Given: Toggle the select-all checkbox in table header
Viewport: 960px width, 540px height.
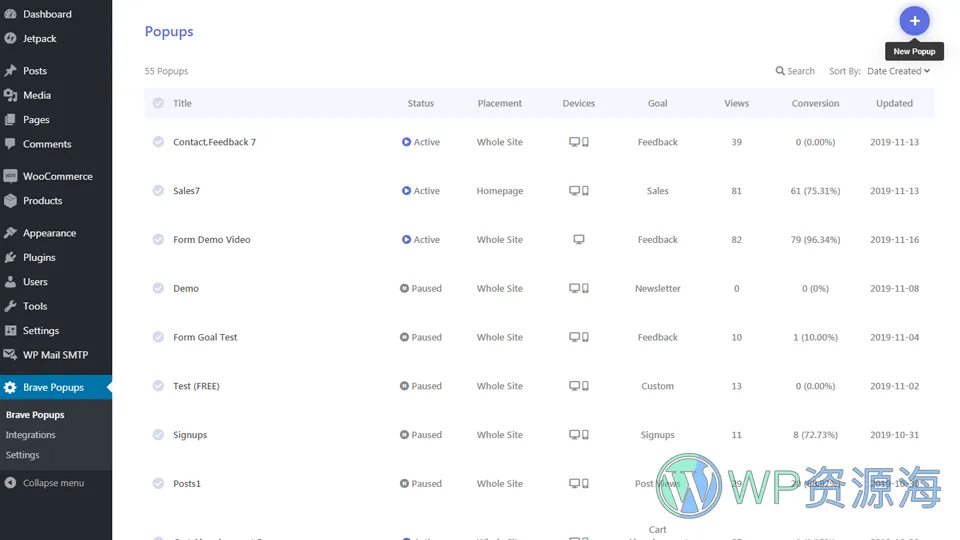Looking at the screenshot, I should tap(158, 103).
